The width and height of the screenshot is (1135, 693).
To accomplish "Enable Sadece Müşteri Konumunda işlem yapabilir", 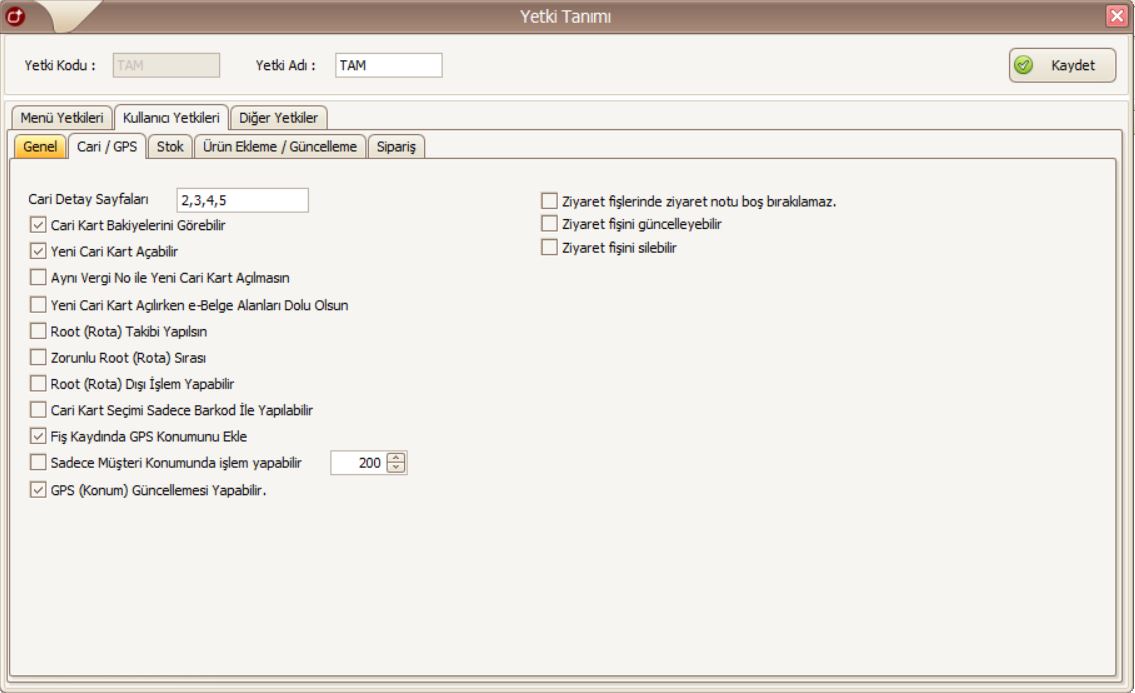I will click(38, 462).
